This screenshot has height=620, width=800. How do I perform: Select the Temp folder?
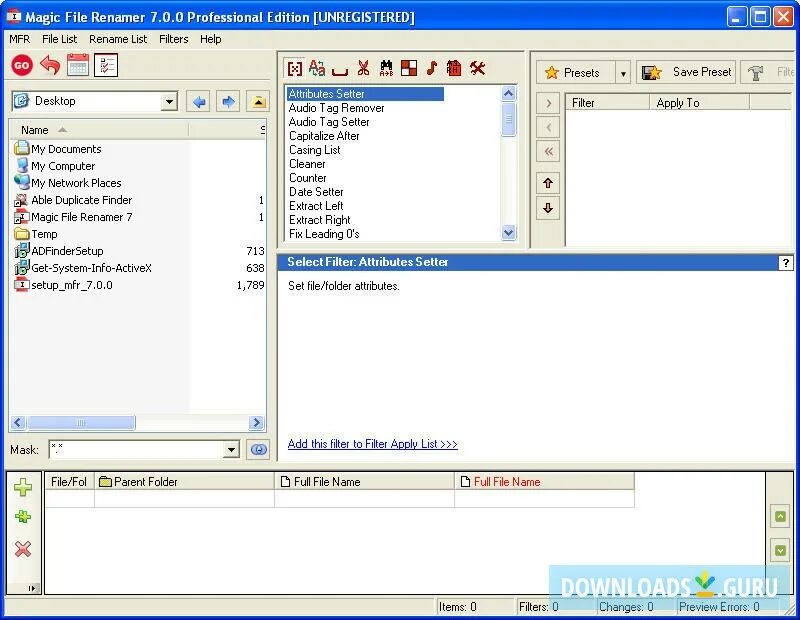(36, 234)
